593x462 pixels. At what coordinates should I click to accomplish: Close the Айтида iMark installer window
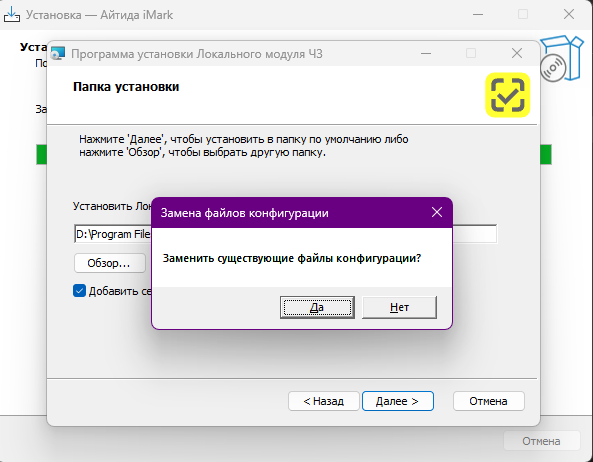[x=569, y=15]
